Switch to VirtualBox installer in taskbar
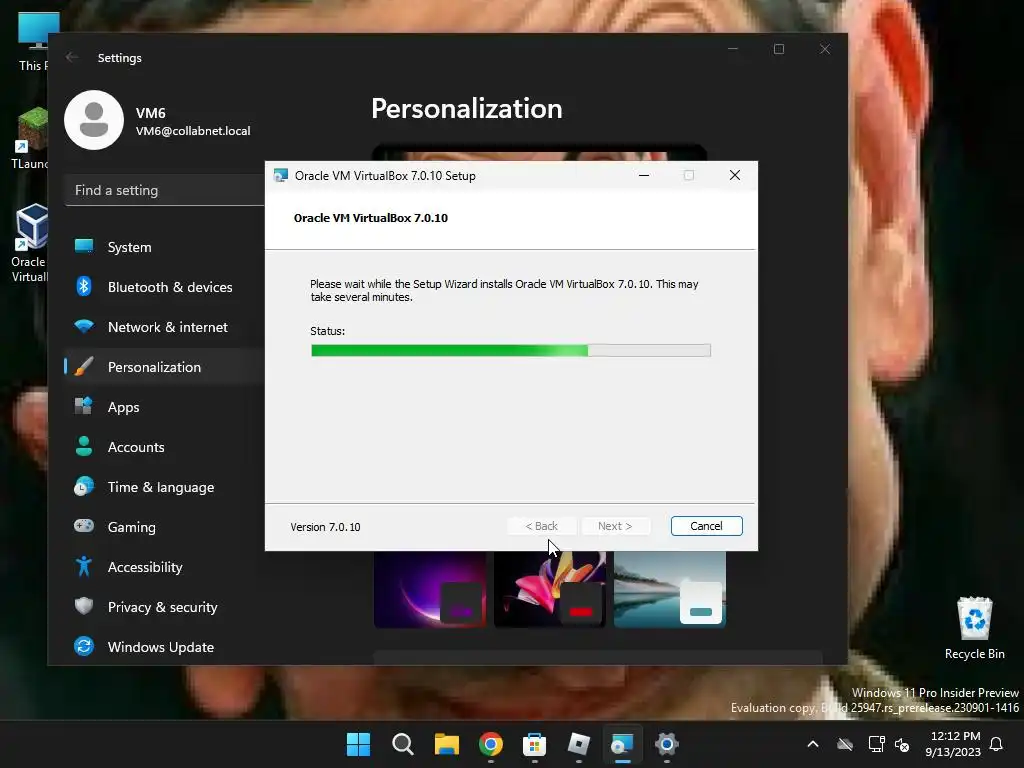 [x=622, y=744]
